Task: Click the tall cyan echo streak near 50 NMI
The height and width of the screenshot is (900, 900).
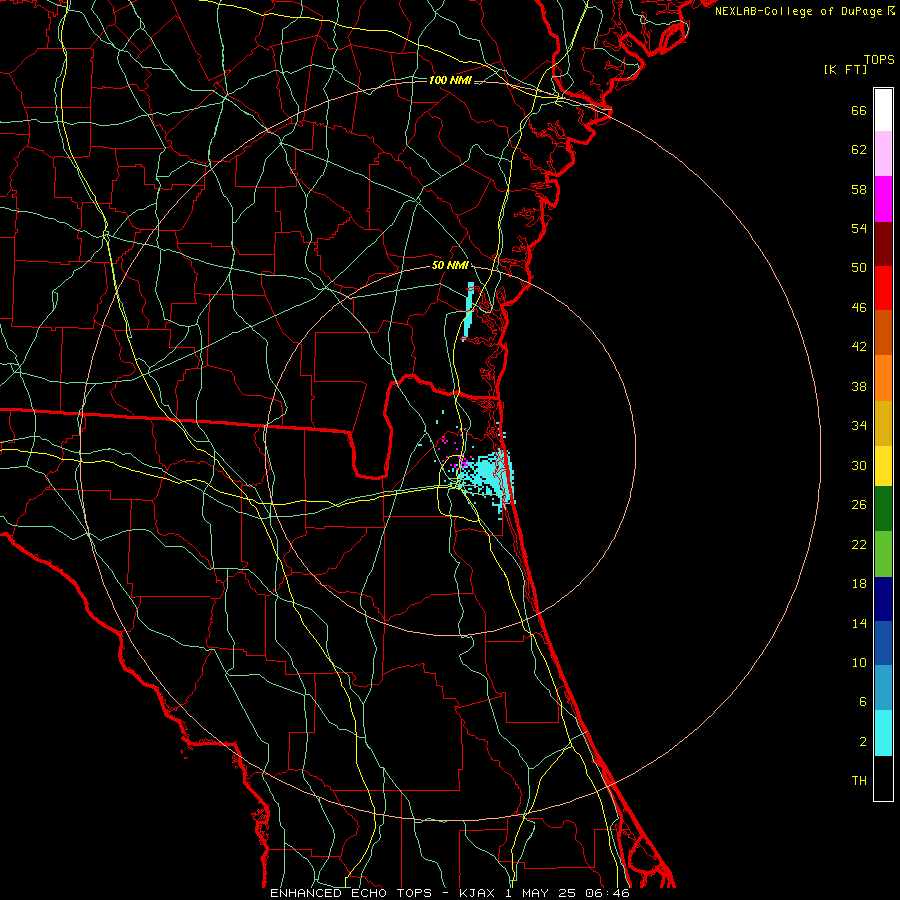Action: 468,311
